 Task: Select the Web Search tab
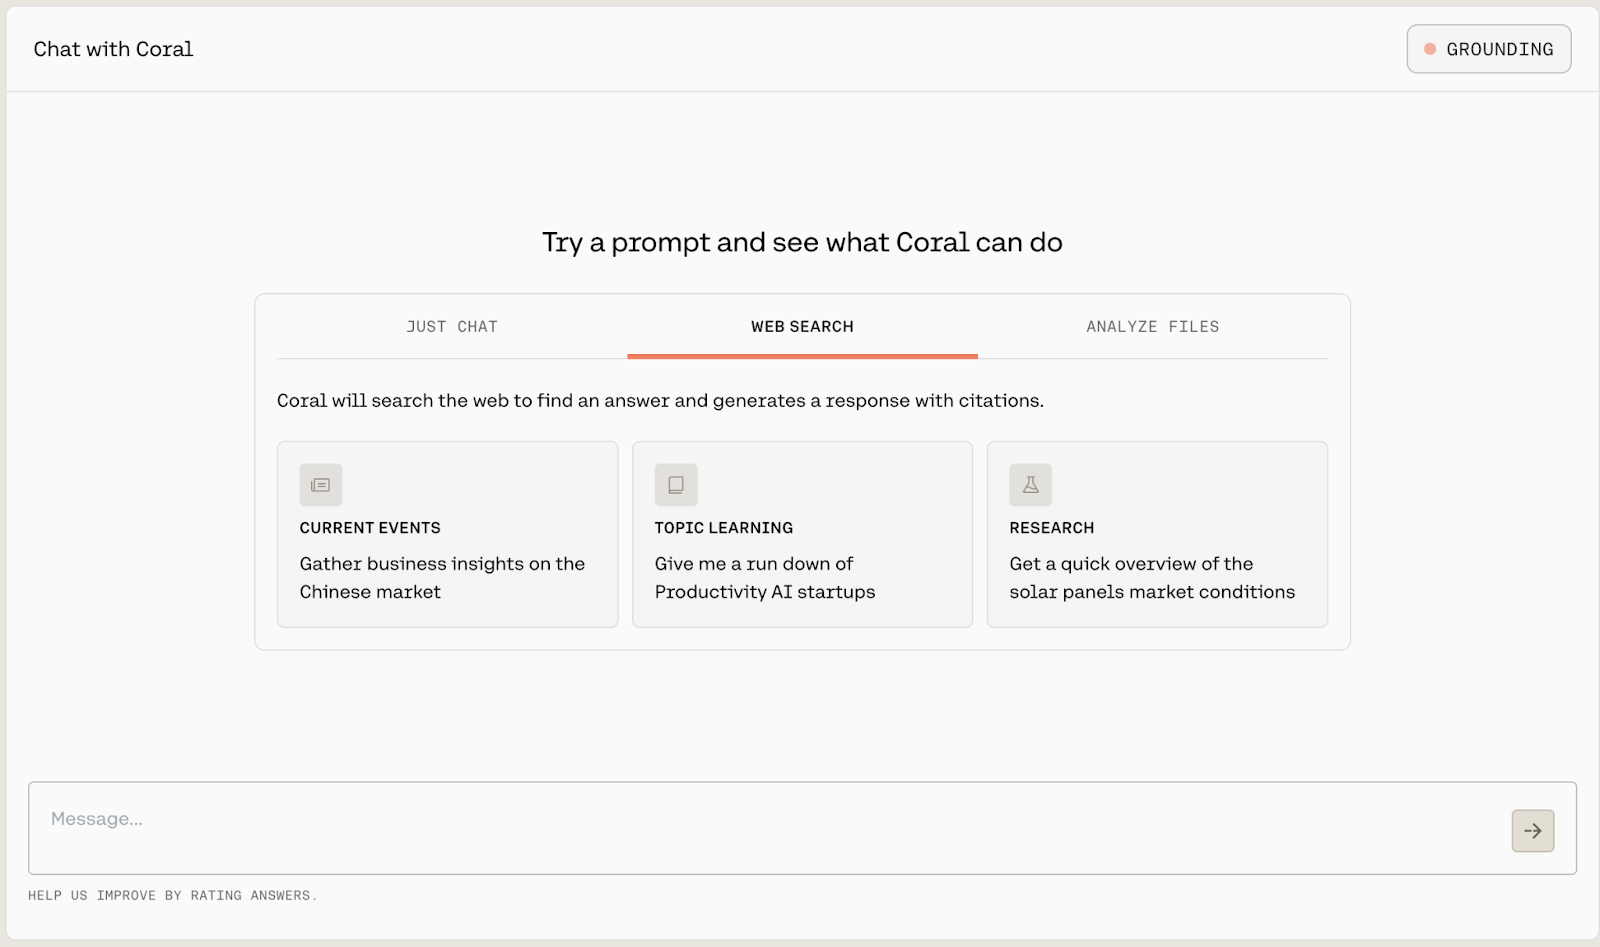[x=802, y=327]
